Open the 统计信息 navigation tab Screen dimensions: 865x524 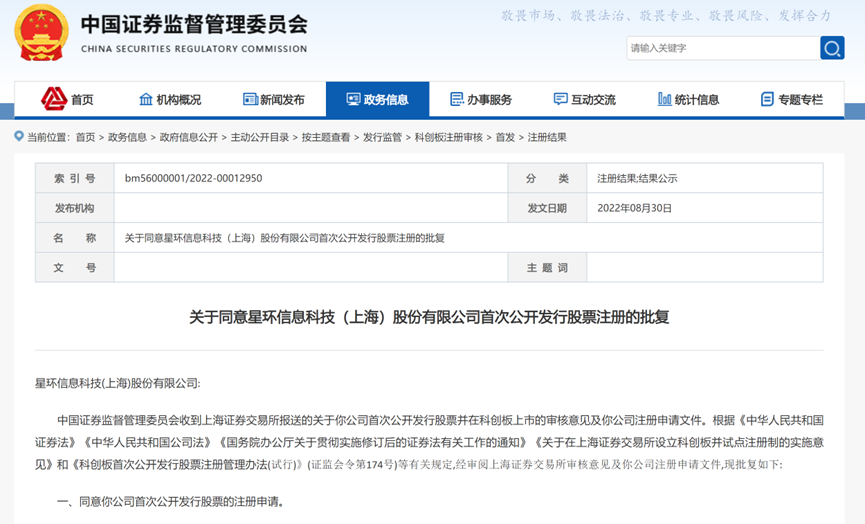coord(688,99)
